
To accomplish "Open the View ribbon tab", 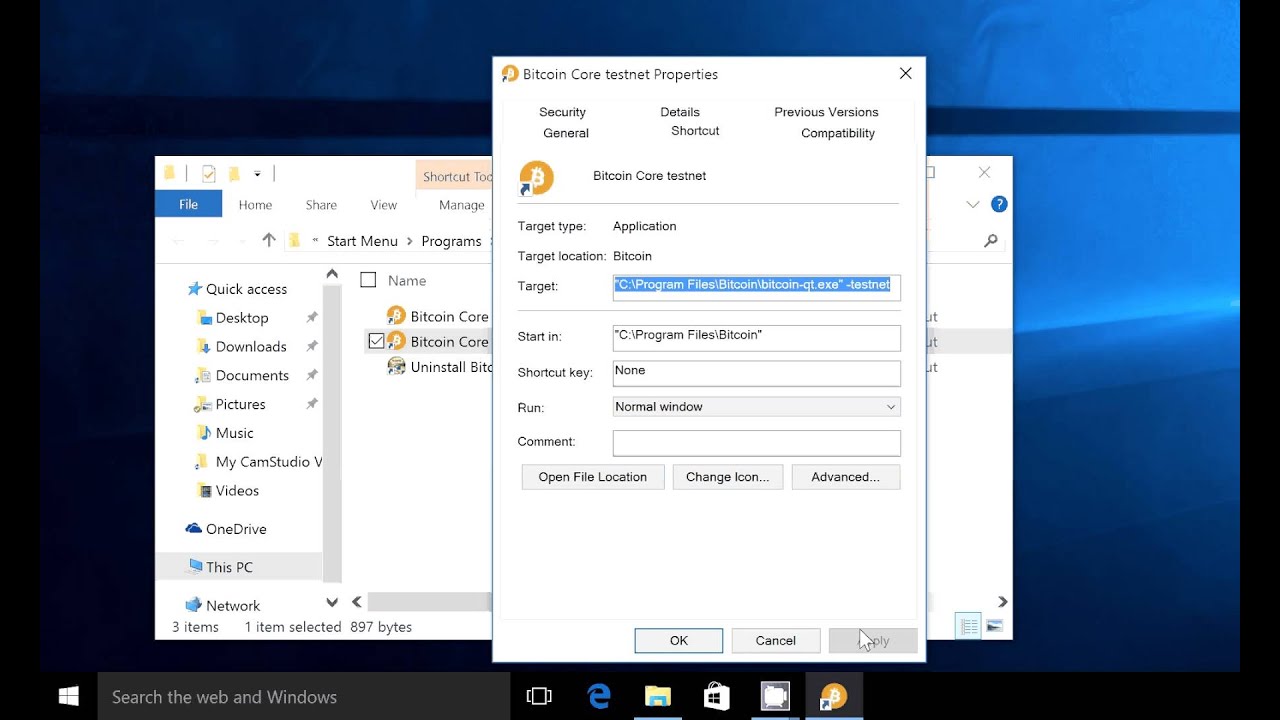I will coord(384,204).
